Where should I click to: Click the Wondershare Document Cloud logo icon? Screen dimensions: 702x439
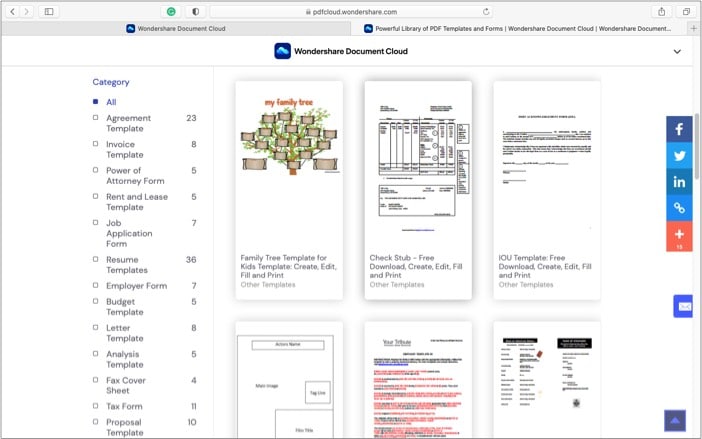coord(283,51)
